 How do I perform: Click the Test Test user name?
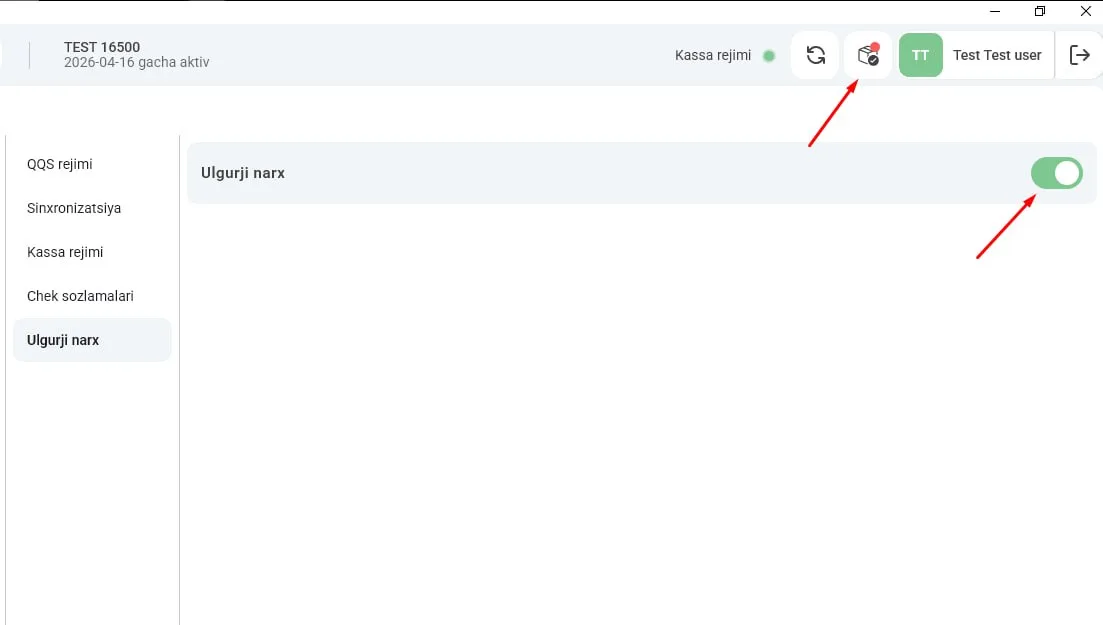[997, 55]
